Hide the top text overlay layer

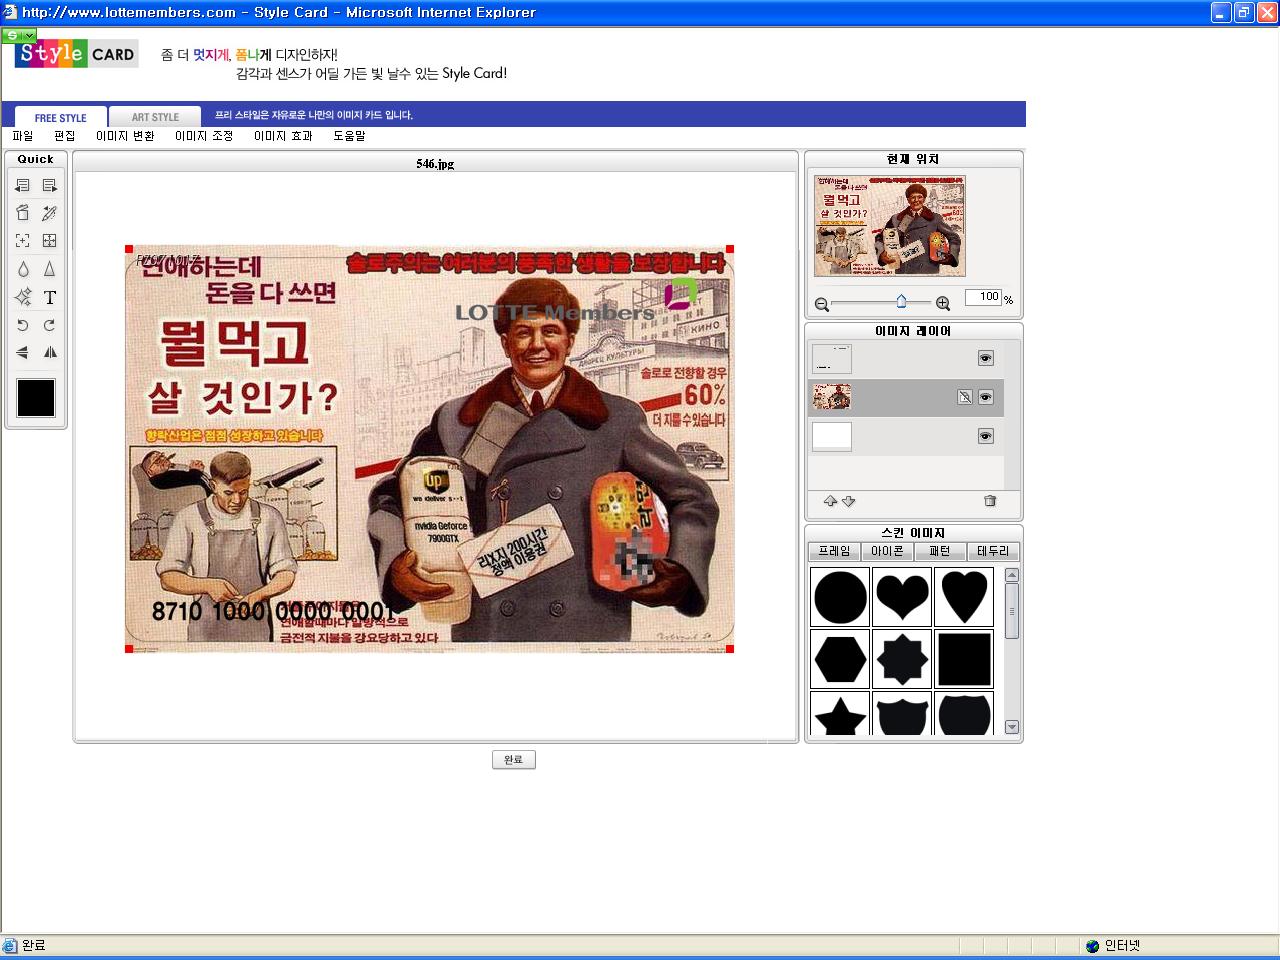(x=986, y=358)
